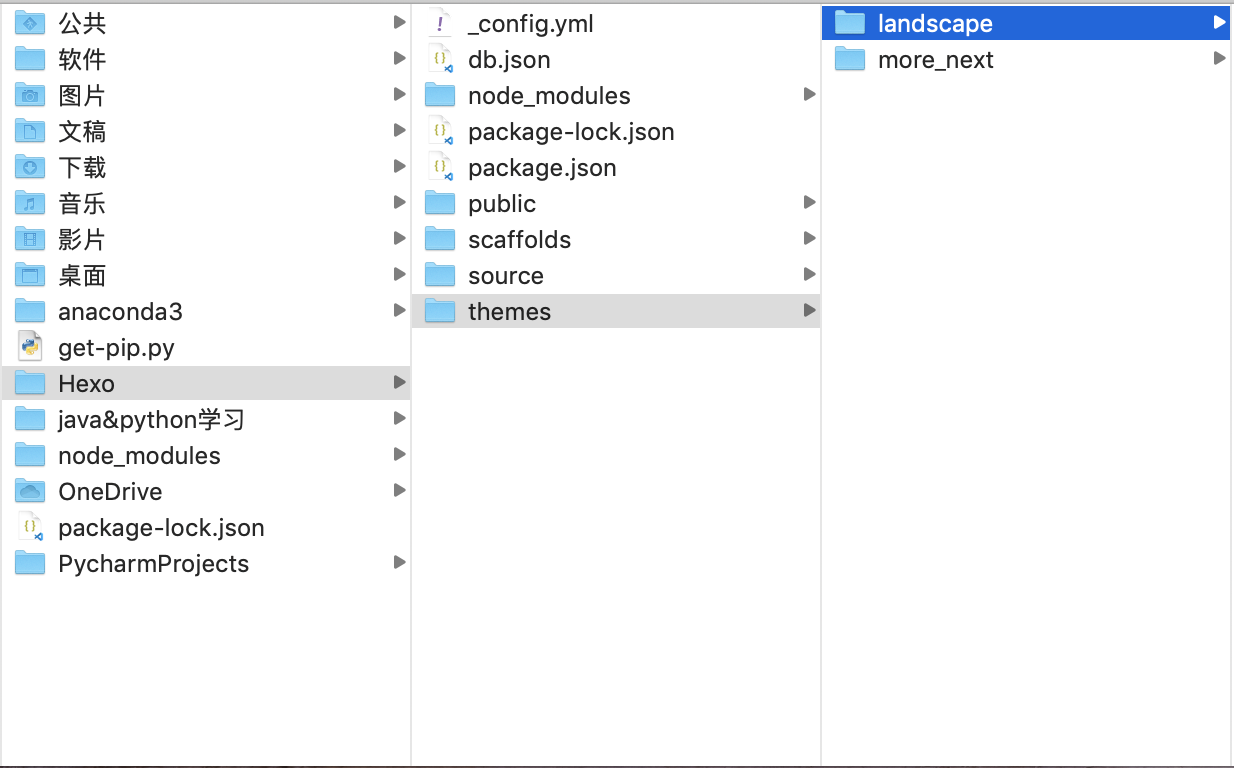The height and width of the screenshot is (768, 1234).
Task: Click the _config.yml file icon
Action: [x=440, y=23]
